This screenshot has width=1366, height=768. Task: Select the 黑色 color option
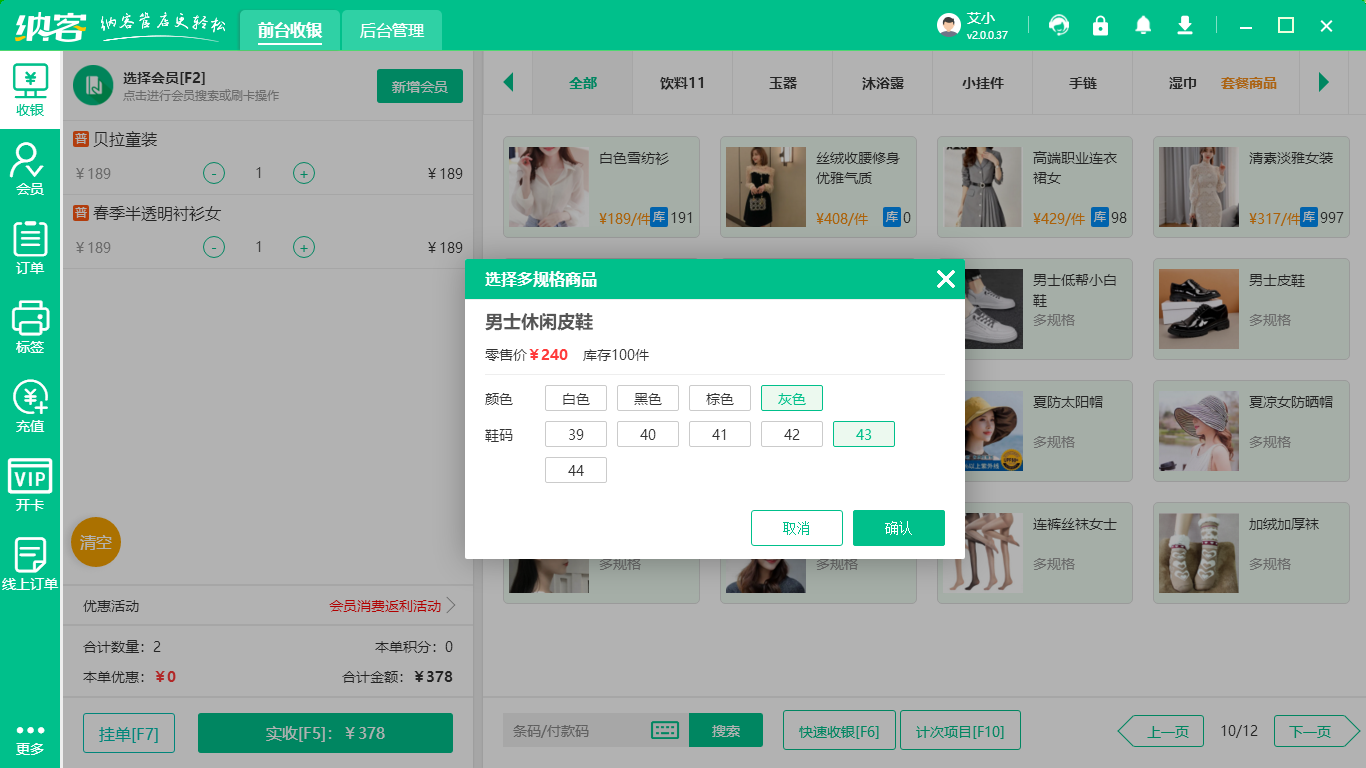[648, 399]
